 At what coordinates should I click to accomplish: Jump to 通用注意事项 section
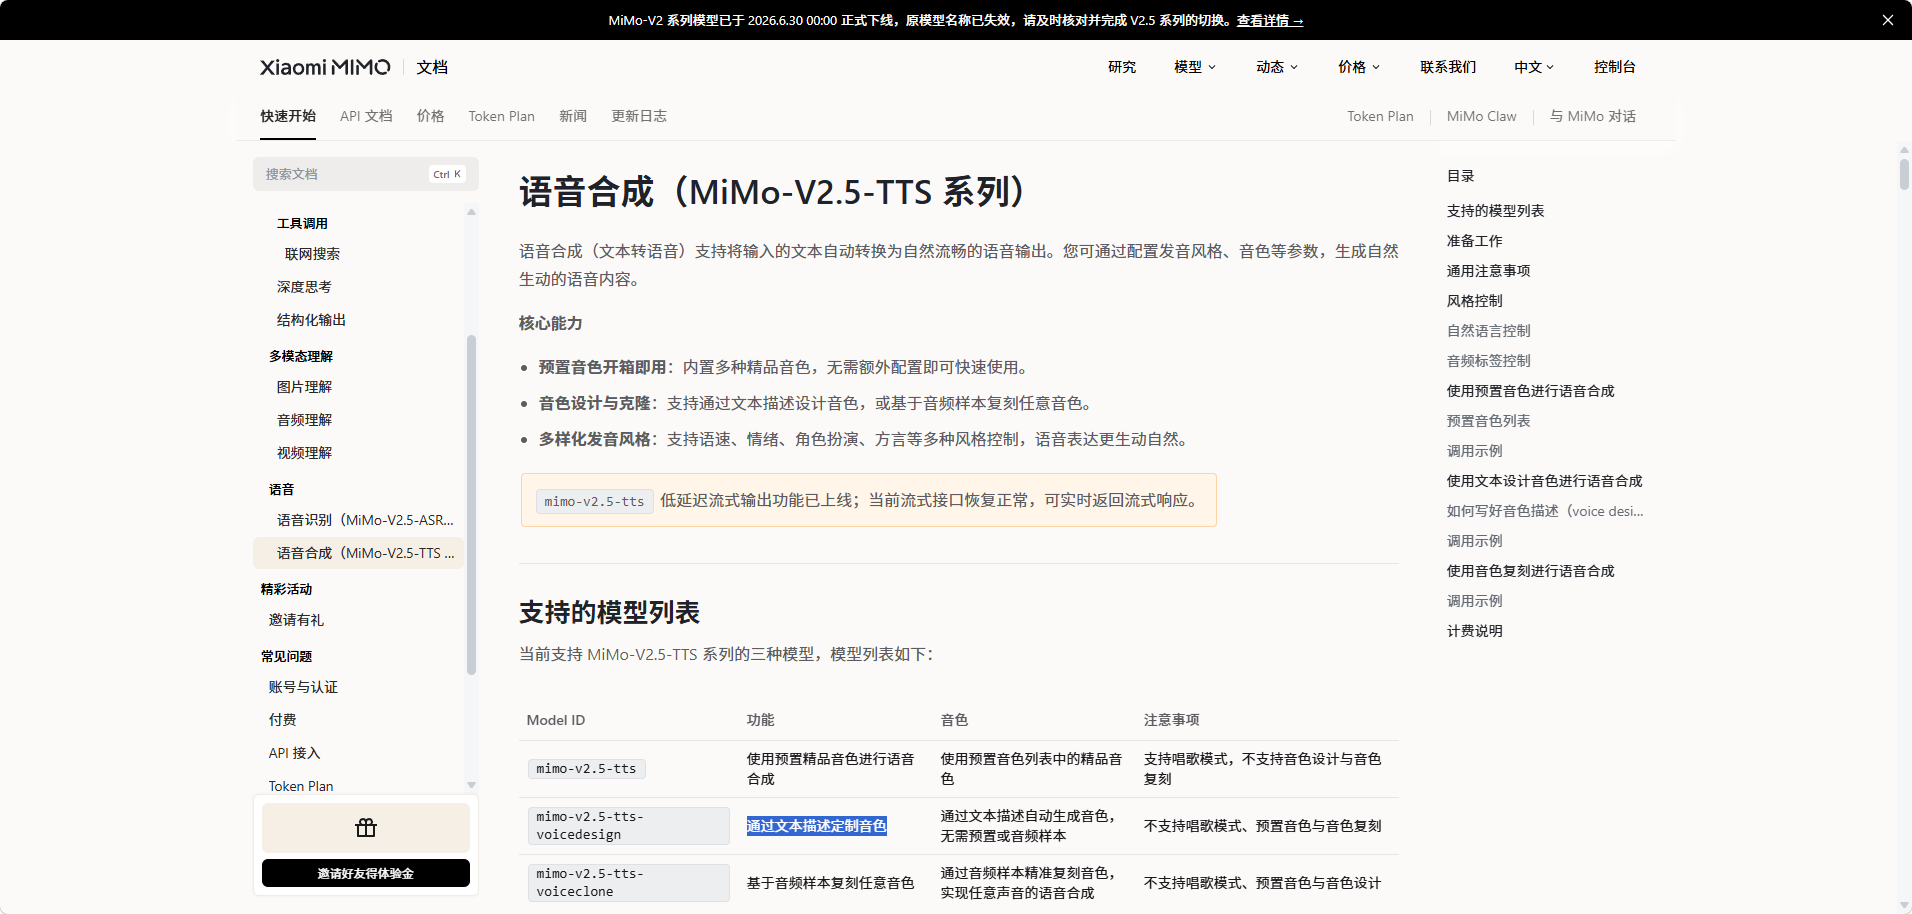[1488, 271]
